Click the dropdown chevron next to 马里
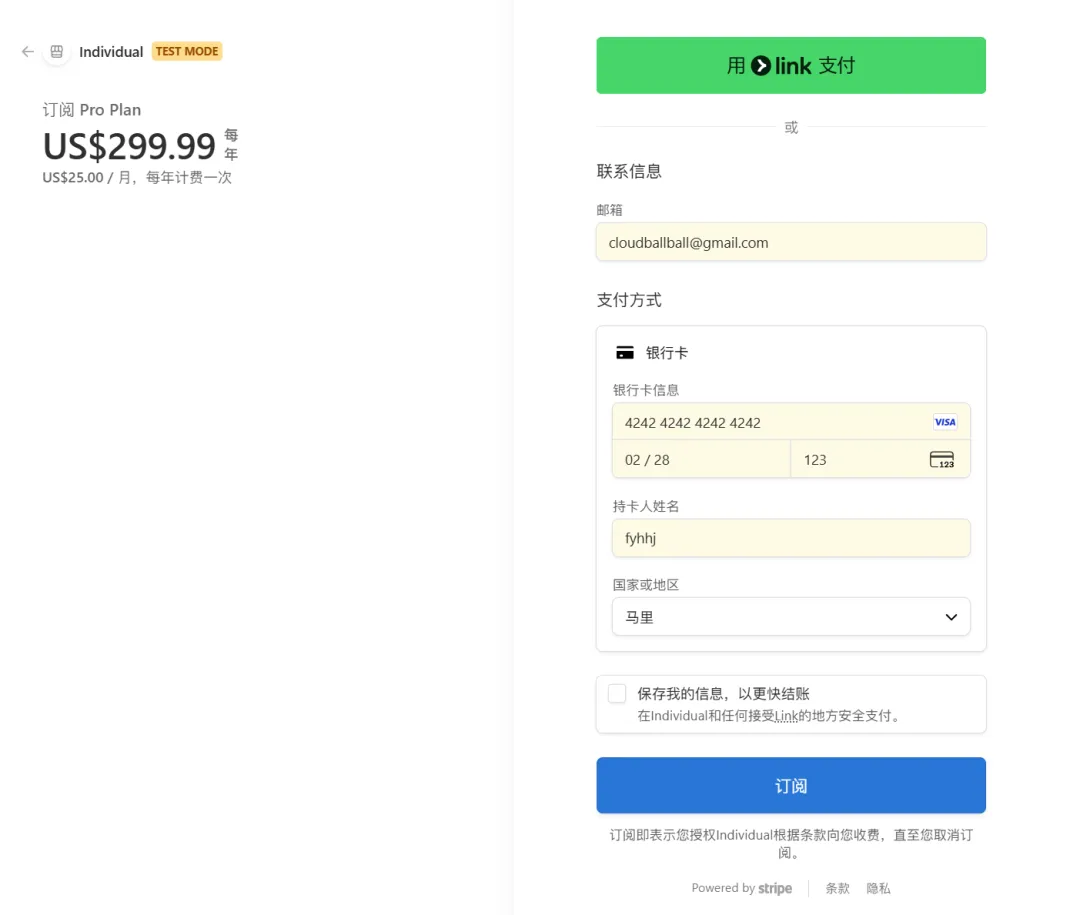Screen dimensions: 1080x915 tap(951, 617)
